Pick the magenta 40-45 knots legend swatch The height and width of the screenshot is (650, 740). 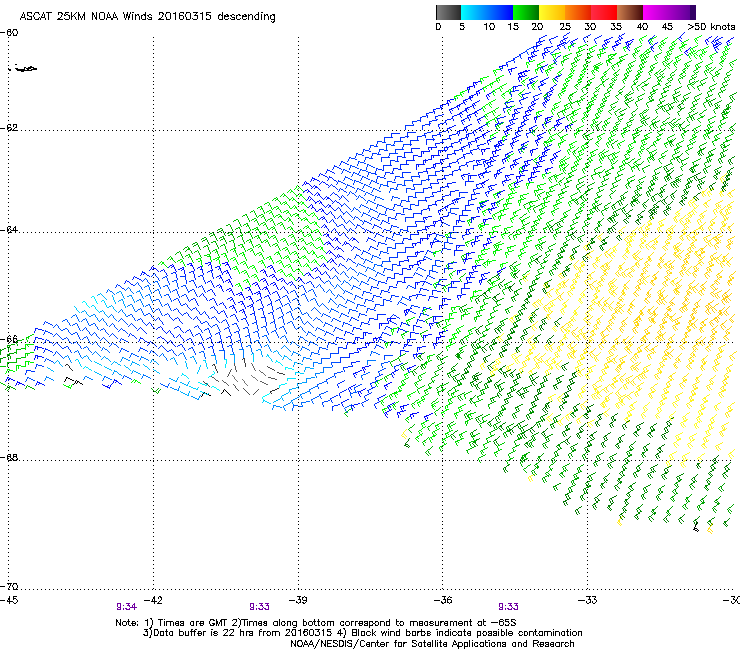[656, 12]
